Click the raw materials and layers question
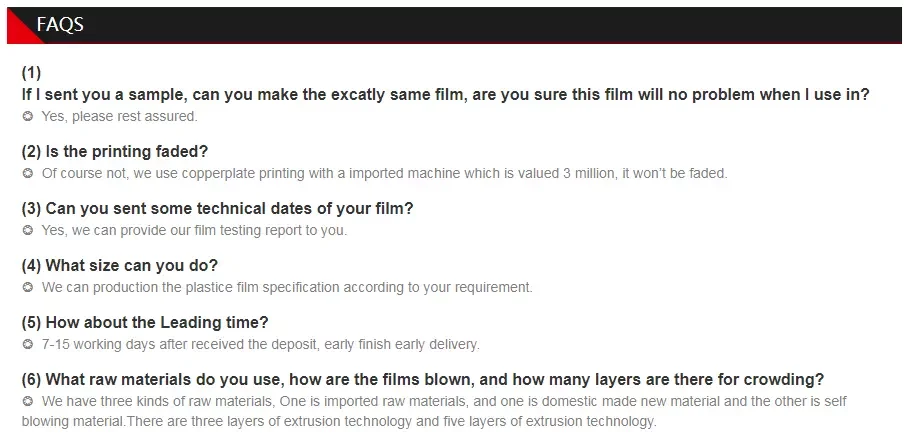904x446 pixels. [x=422, y=380]
